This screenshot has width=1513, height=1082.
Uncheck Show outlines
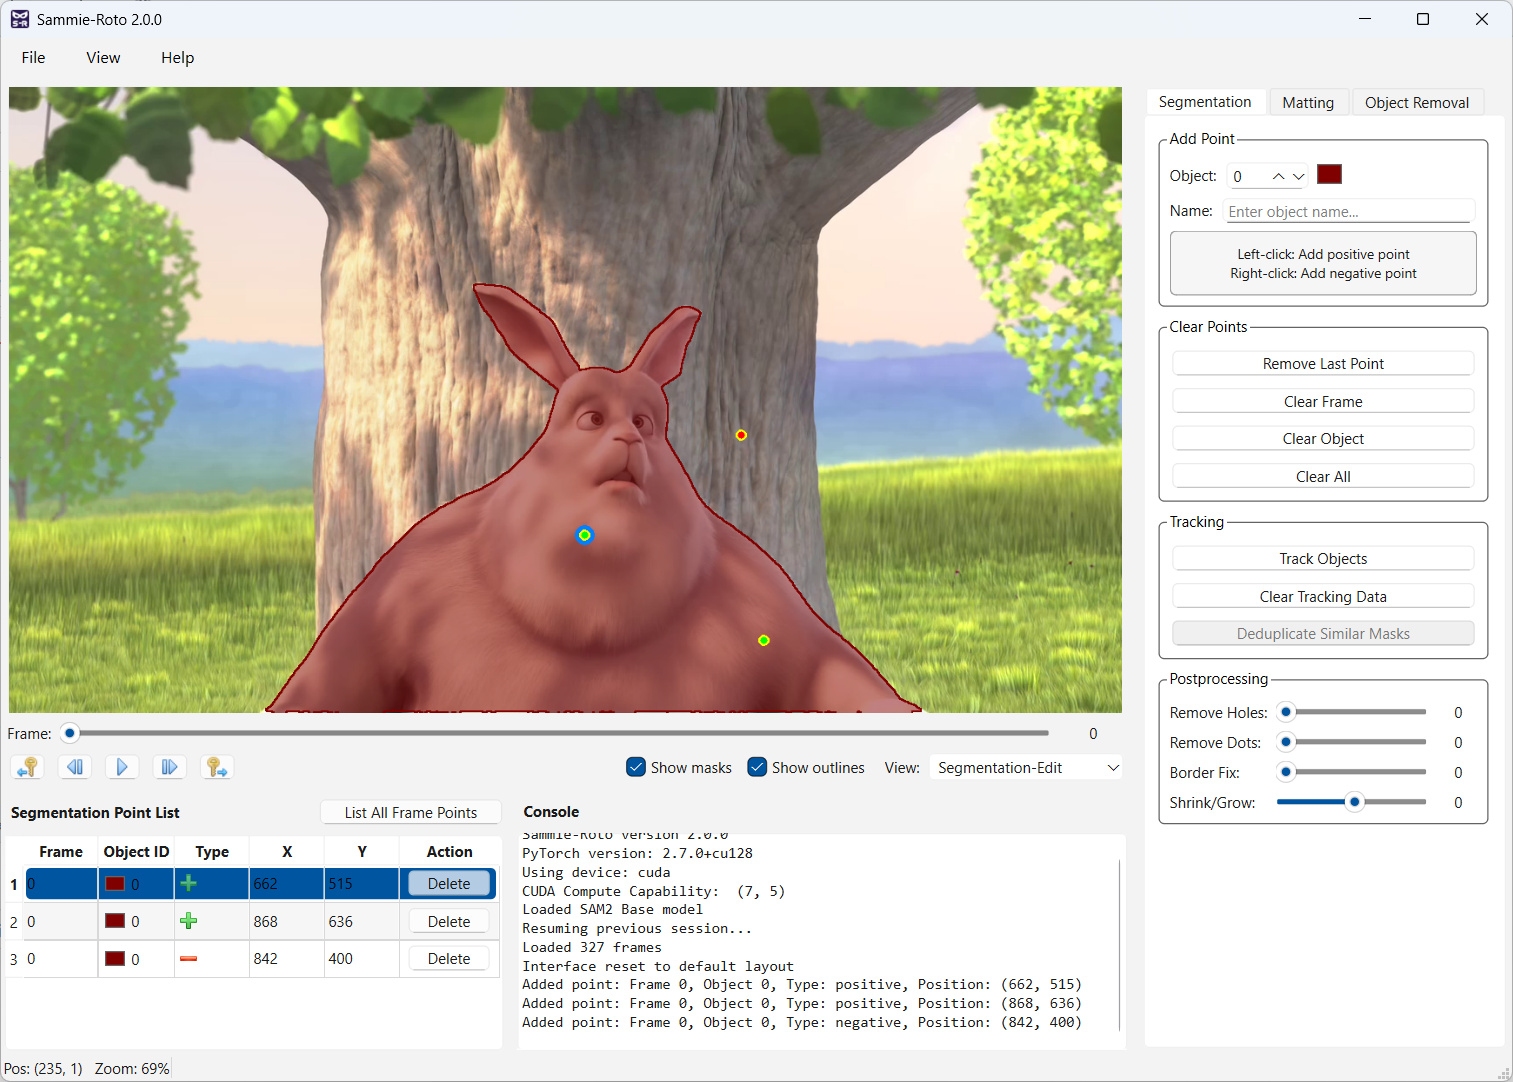[757, 767]
